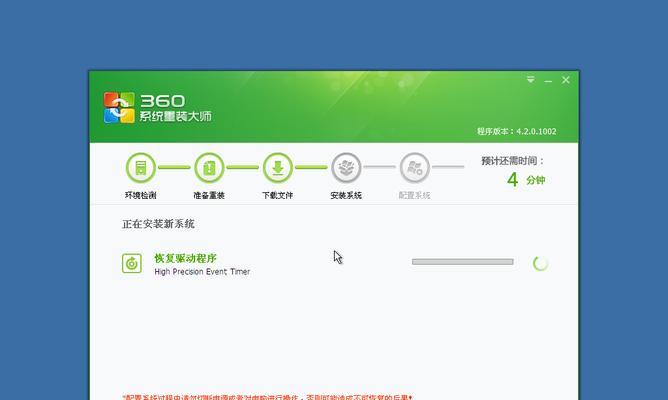Select the 准备重装 step icon

point(209,167)
